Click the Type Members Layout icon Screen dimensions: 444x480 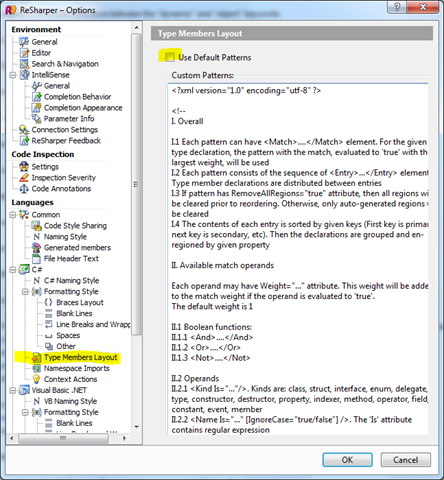(x=36, y=358)
